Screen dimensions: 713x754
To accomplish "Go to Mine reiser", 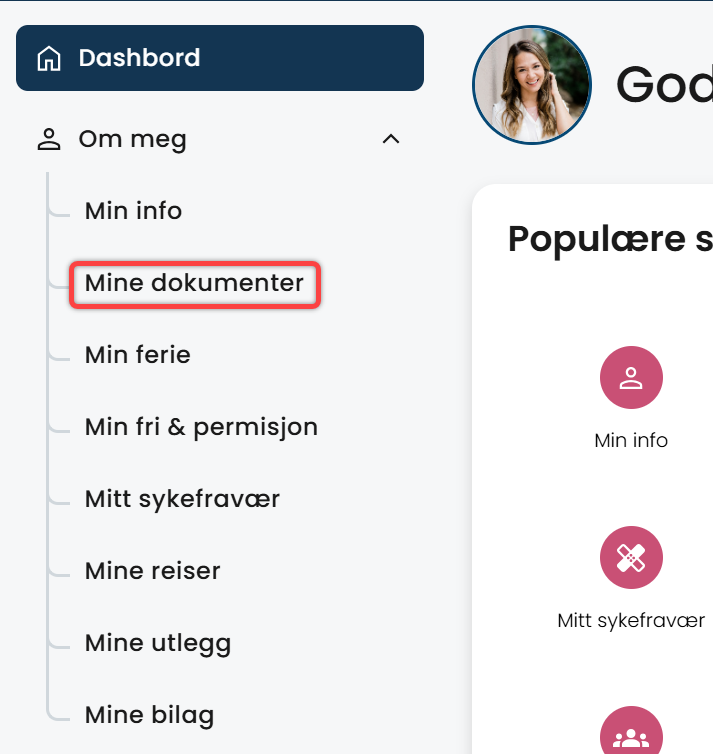I will [152, 571].
